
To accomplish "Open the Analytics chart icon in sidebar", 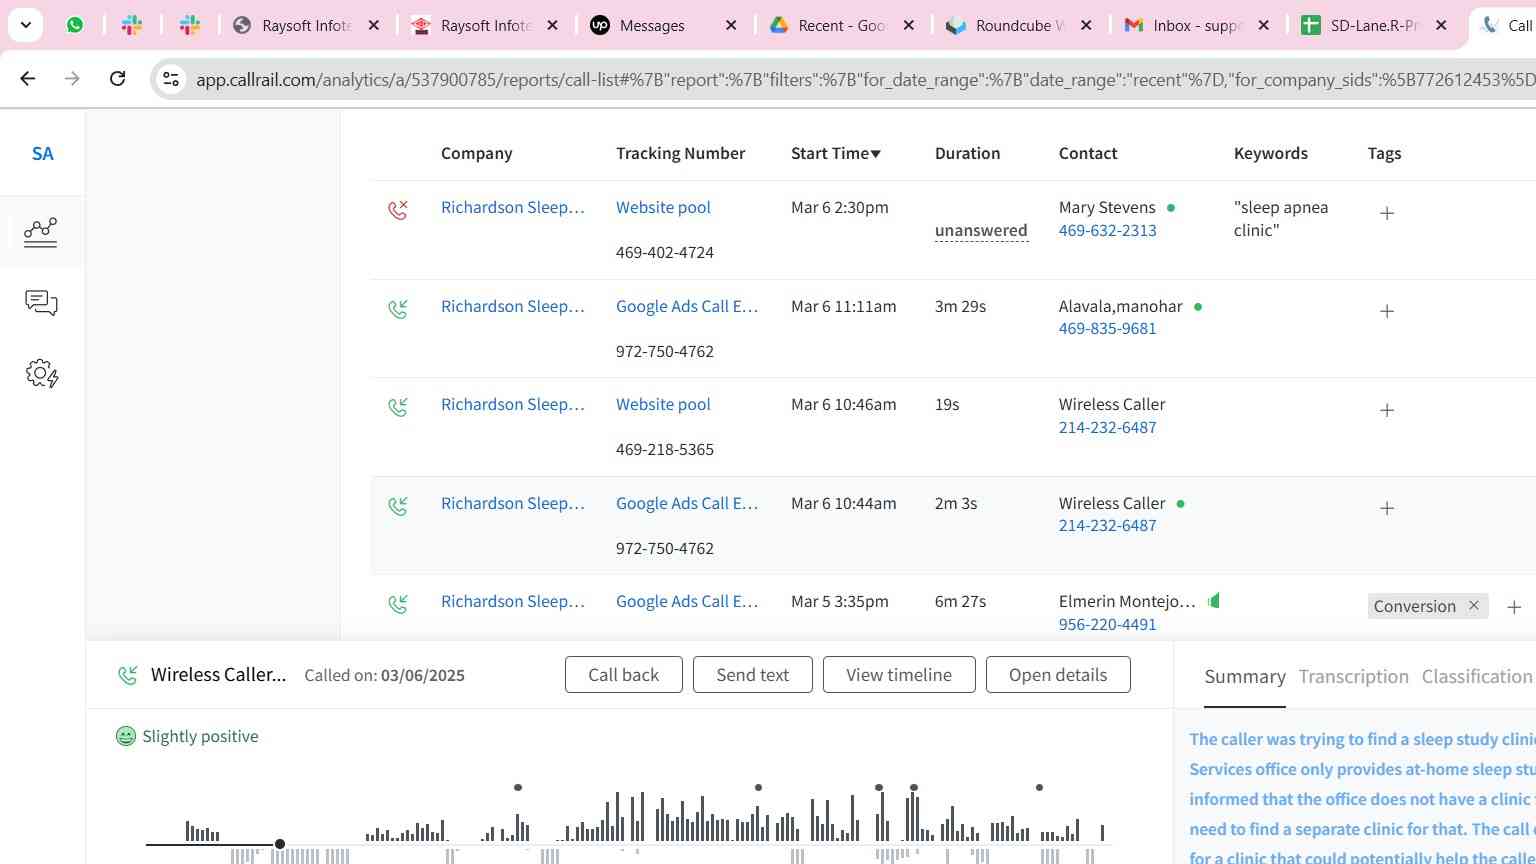I will point(41,231).
